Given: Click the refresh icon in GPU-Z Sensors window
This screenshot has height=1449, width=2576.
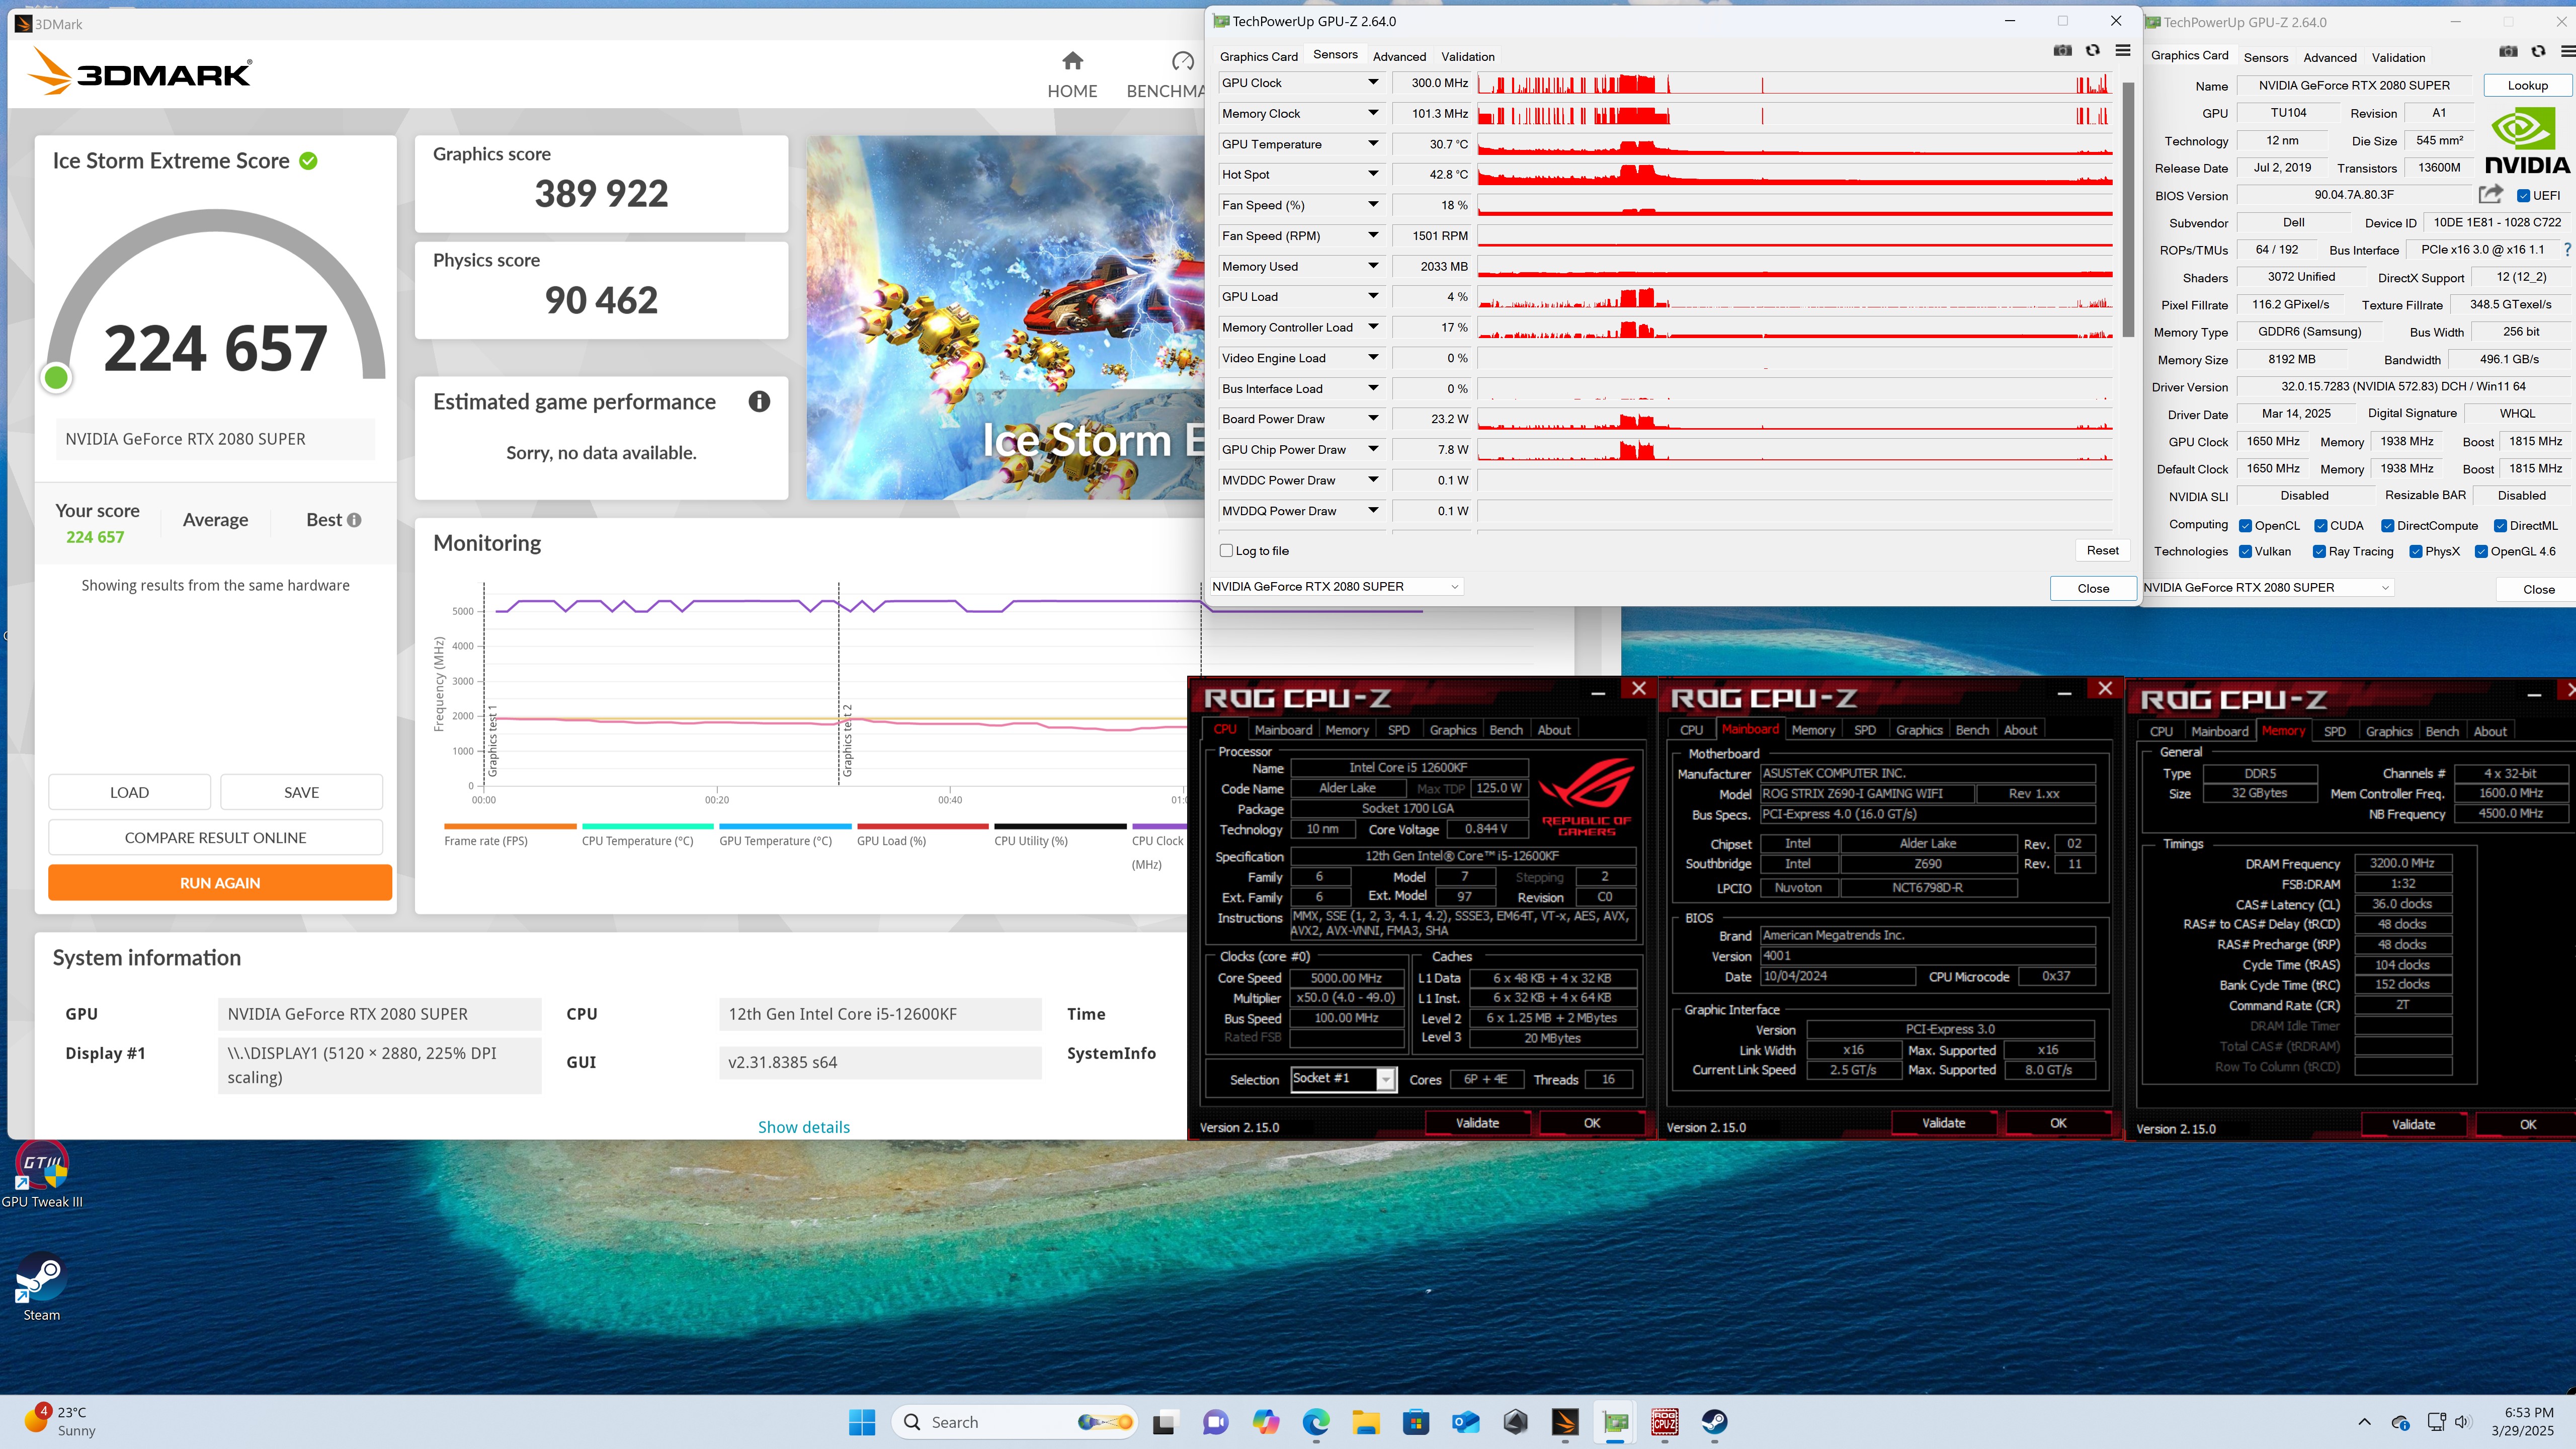Looking at the screenshot, I should [2092, 51].
